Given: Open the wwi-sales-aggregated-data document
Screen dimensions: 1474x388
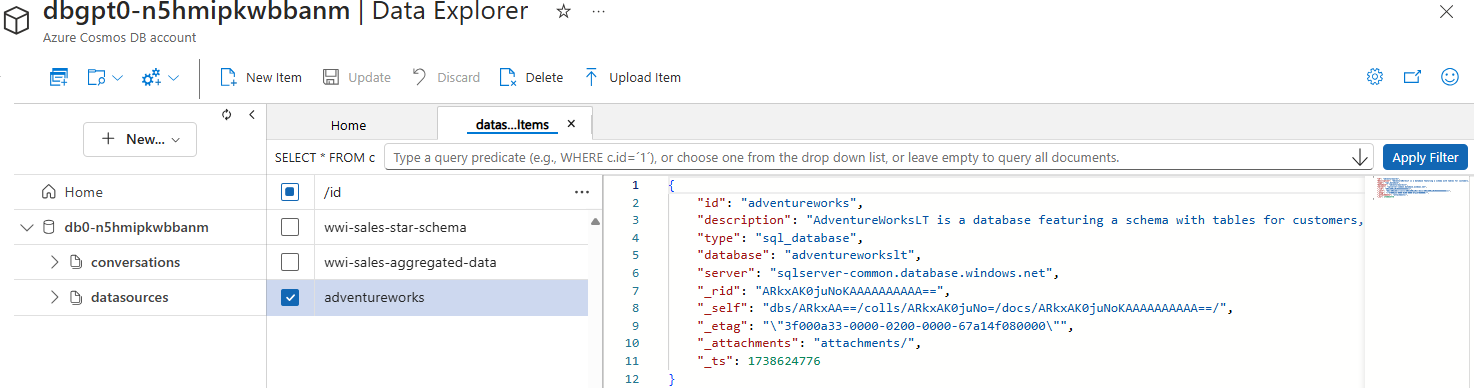Looking at the screenshot, I should pyautogui.click(x=410, y=262).
